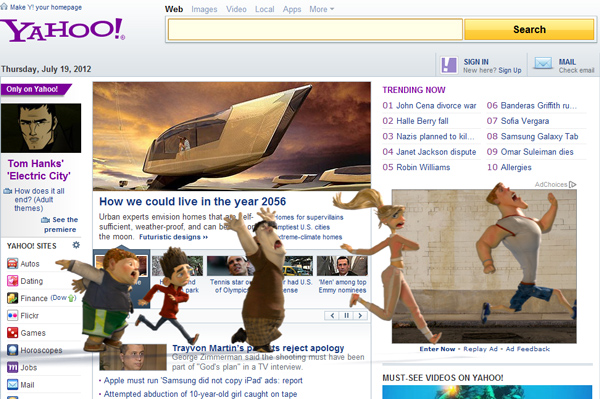
Task: Open the Finance icon in Yahoo! Sites
Action: 12,298
